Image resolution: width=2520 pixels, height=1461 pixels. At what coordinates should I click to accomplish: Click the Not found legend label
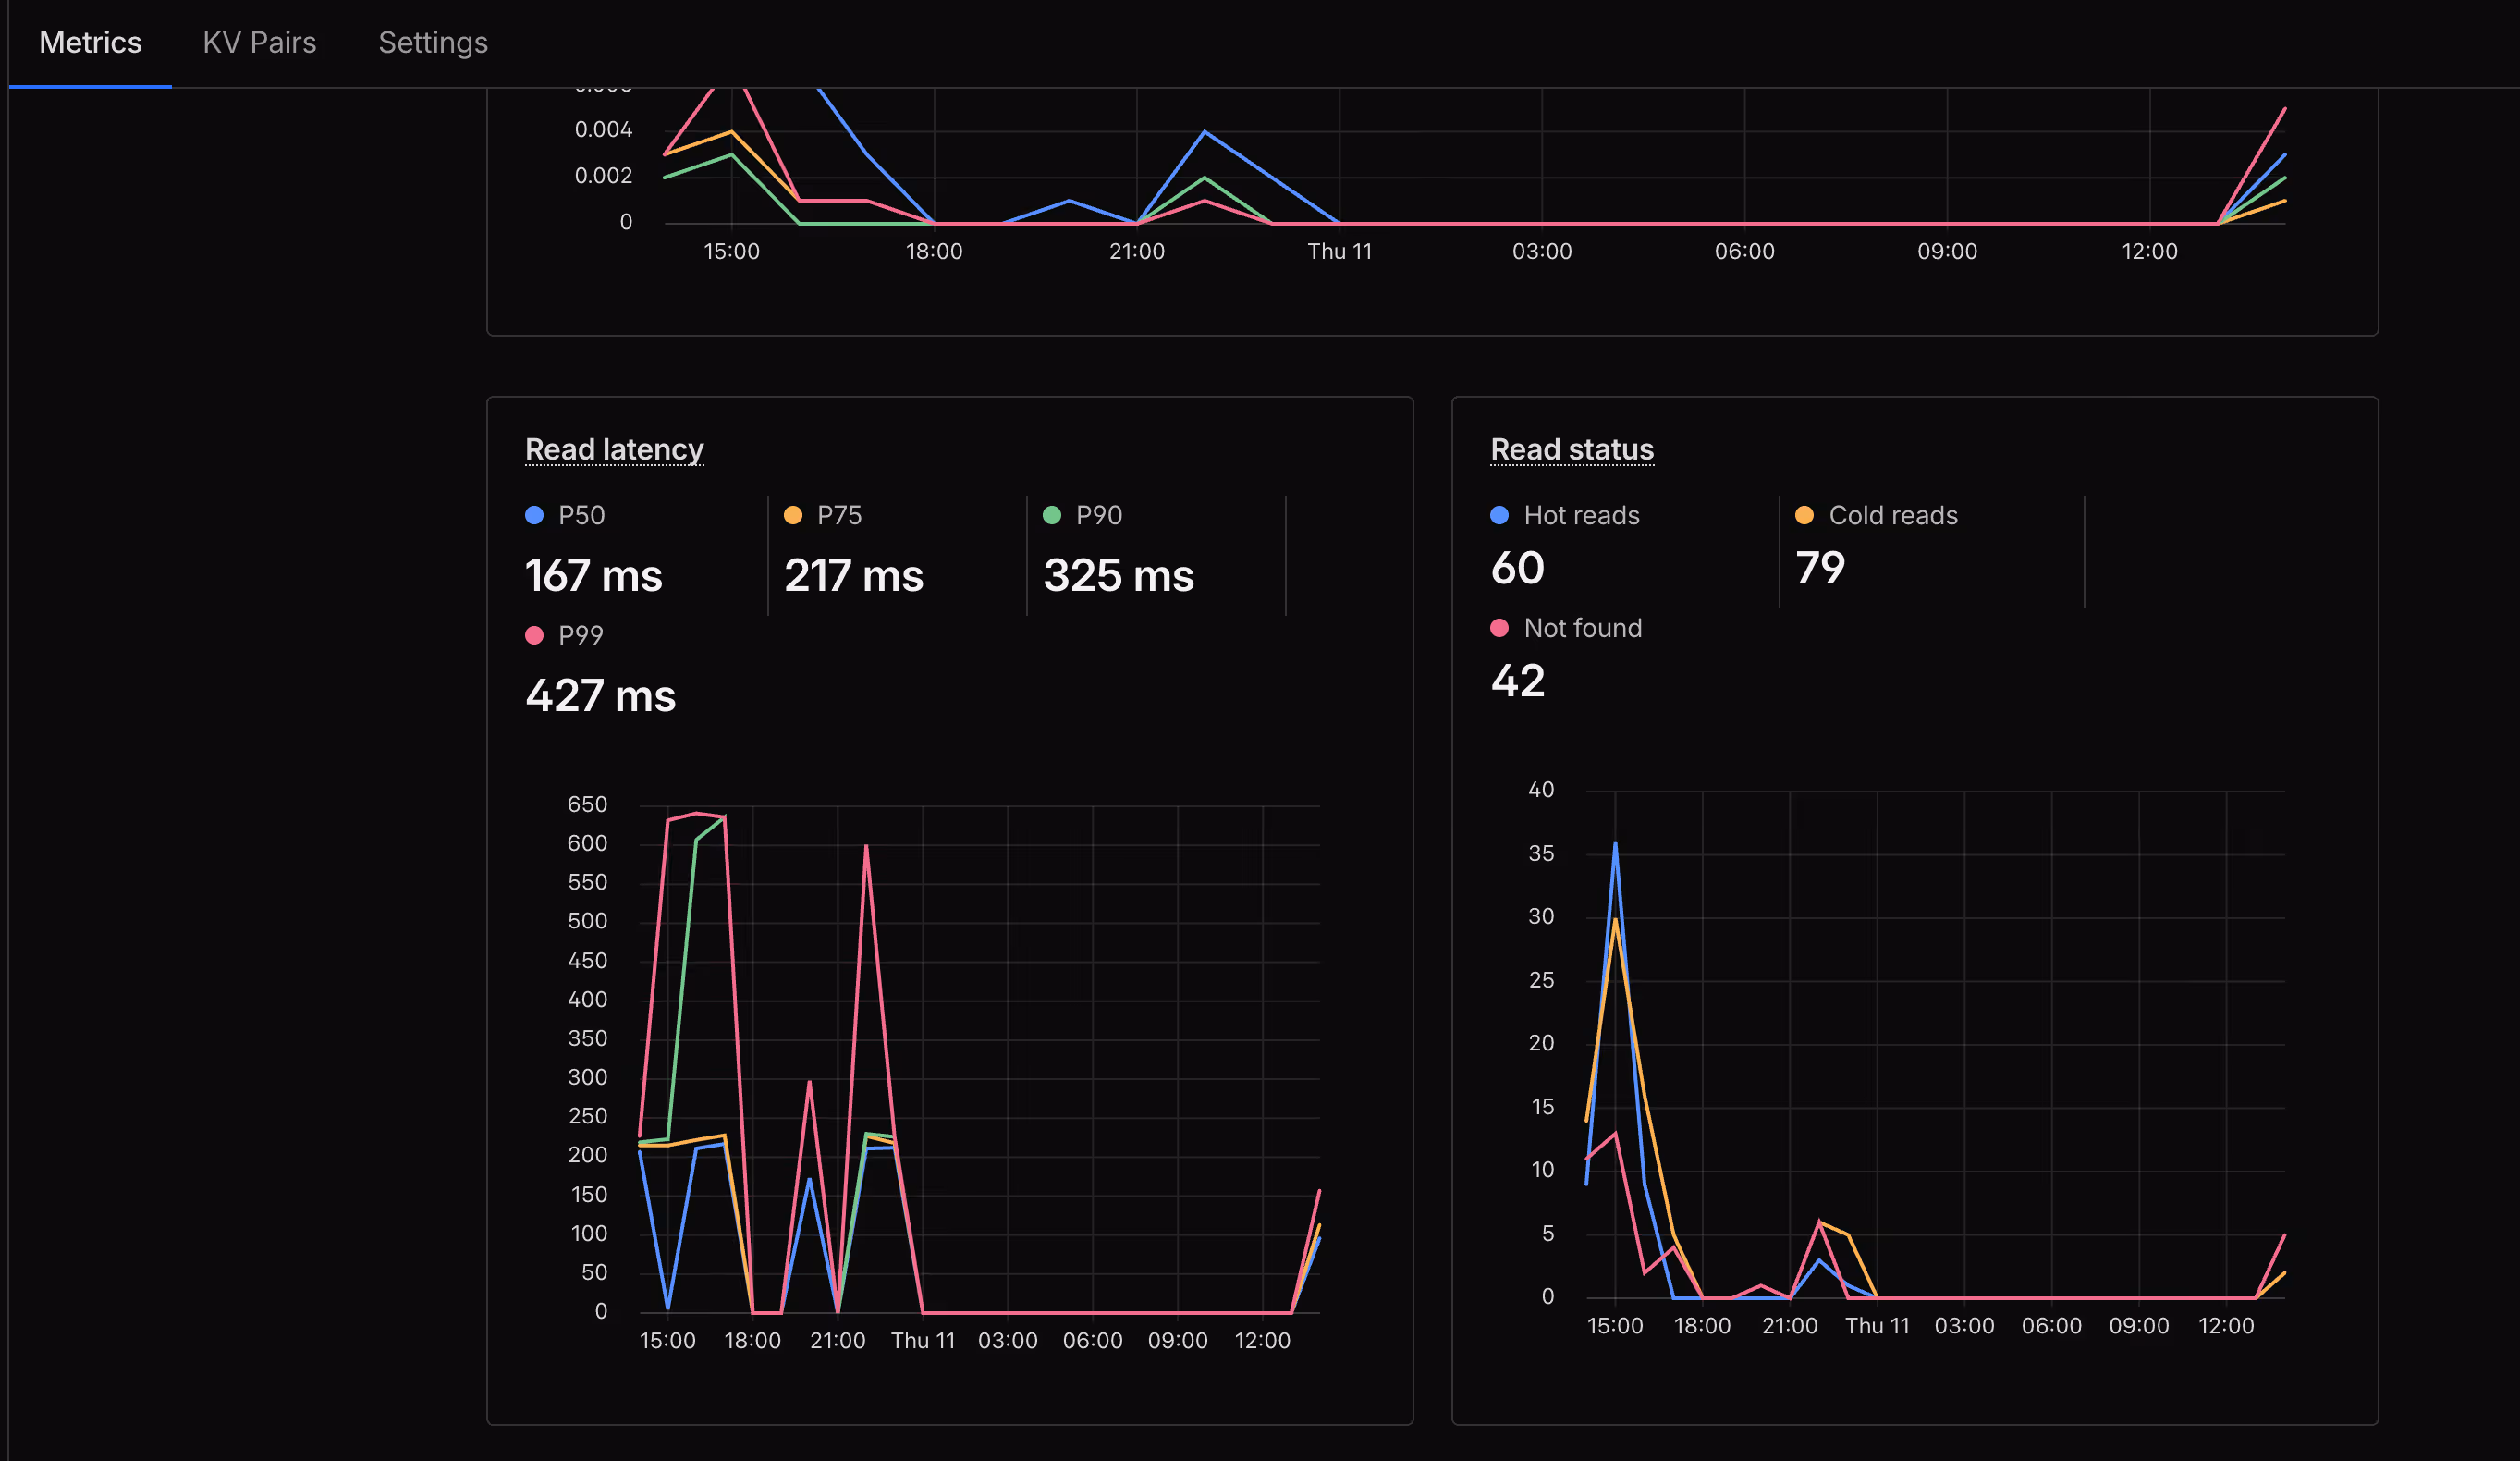pyautogui.click(x=1582, y=628)
